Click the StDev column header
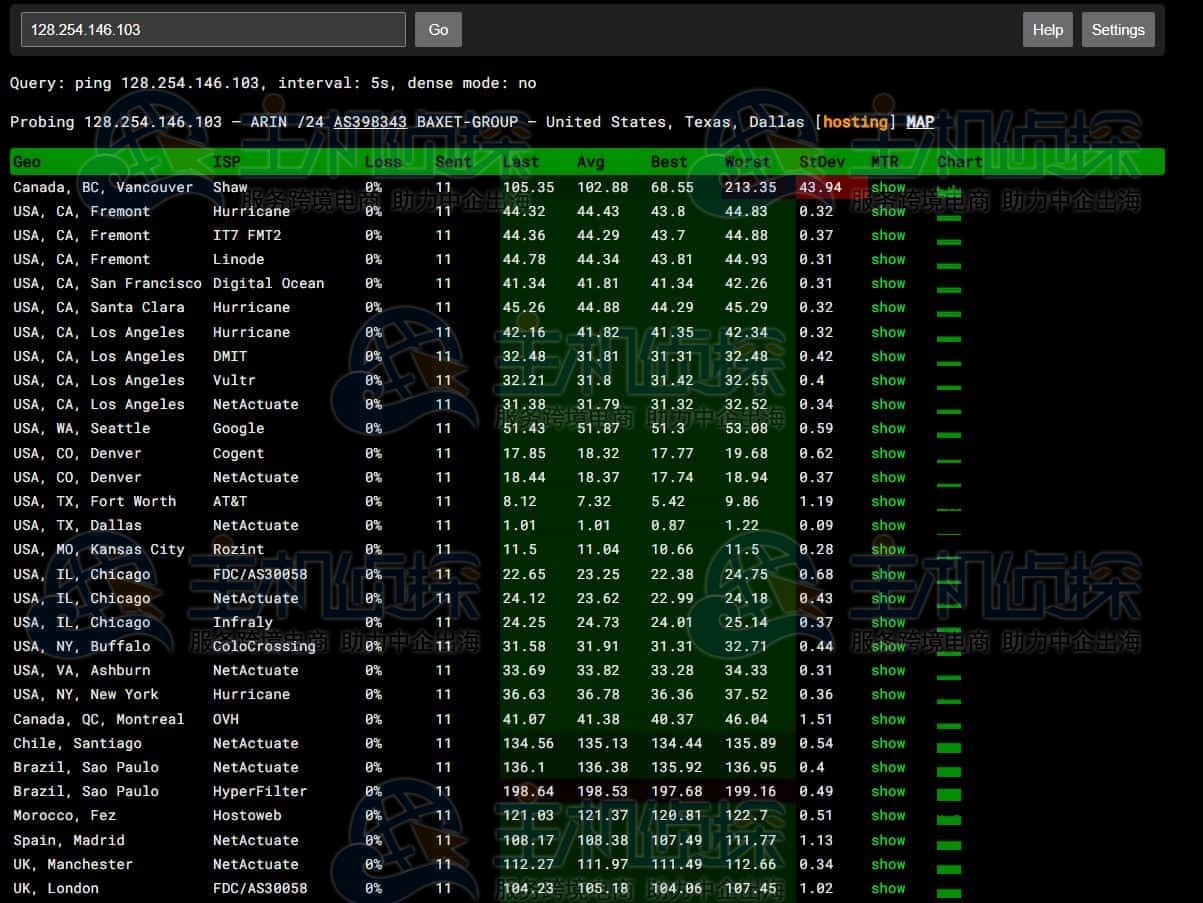 click(x=821, y=162)
